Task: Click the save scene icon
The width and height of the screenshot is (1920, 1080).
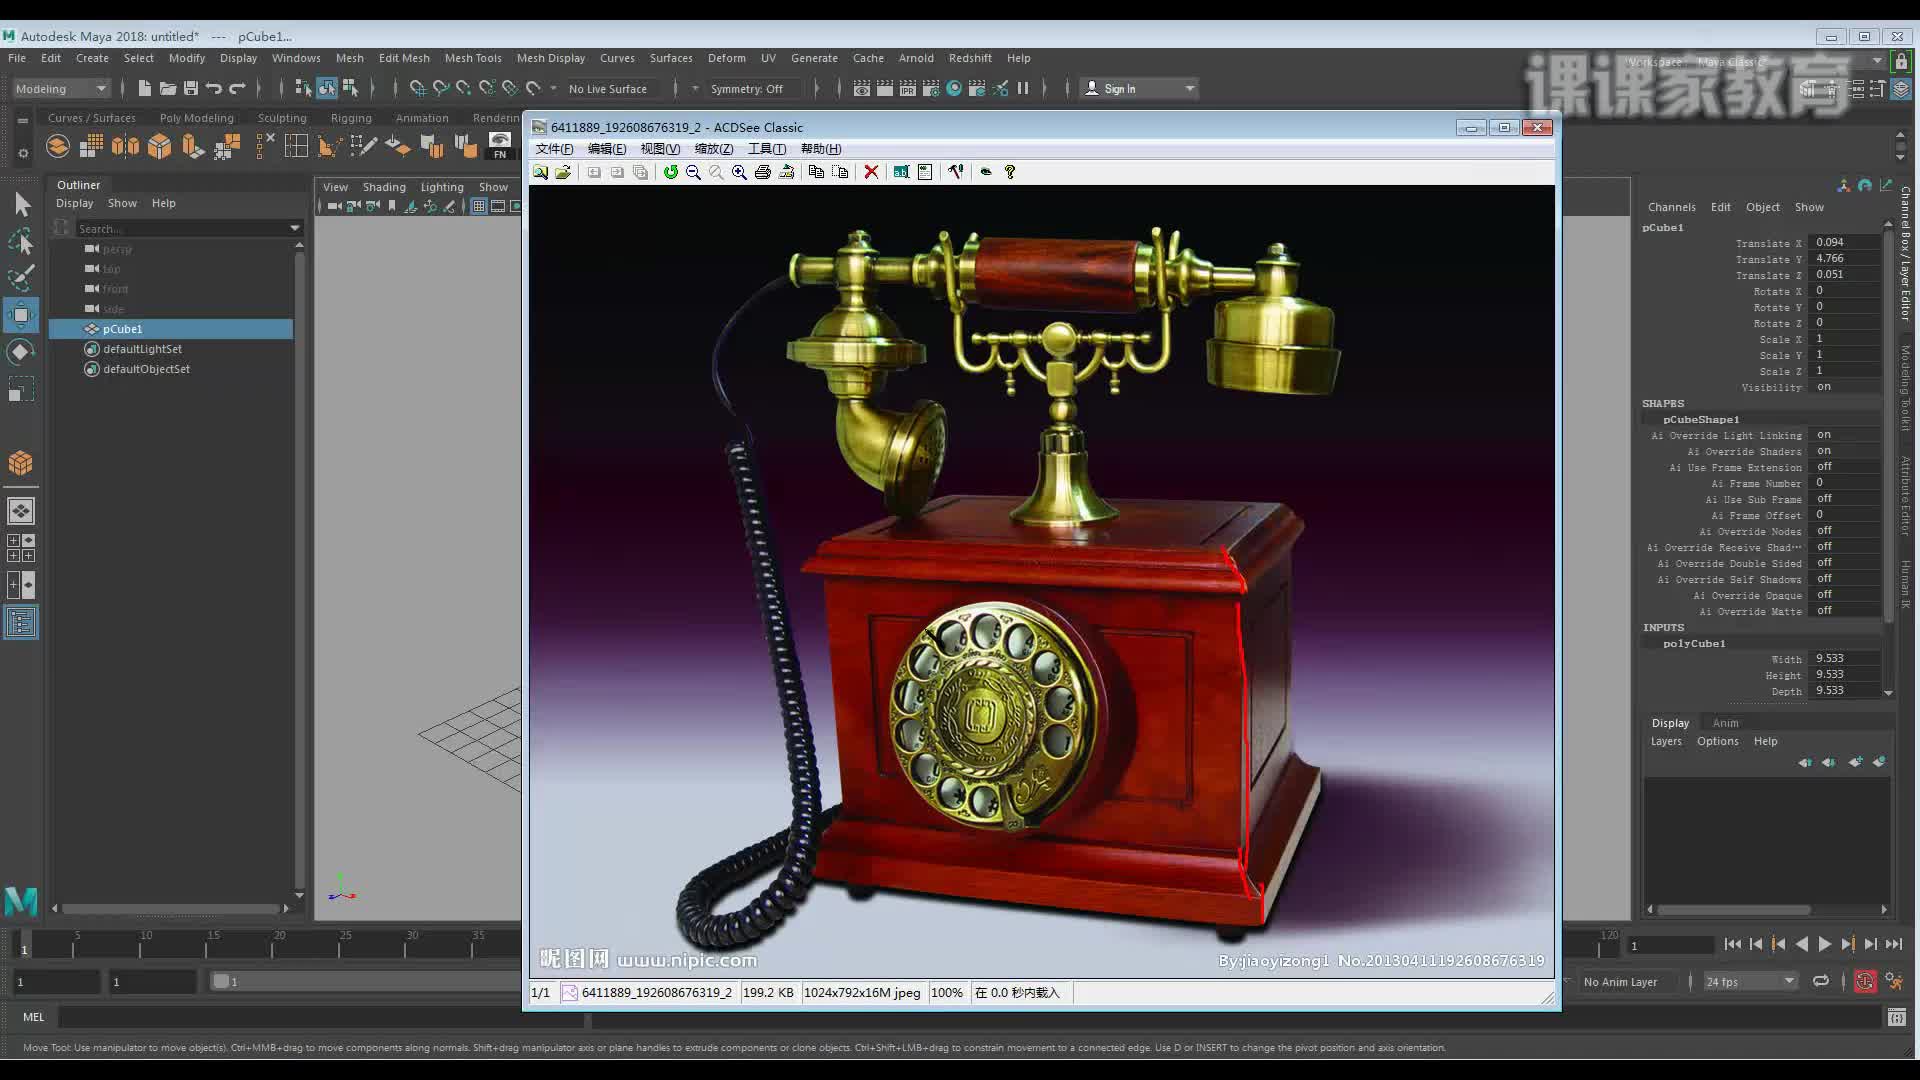Action: pos(190,89)
